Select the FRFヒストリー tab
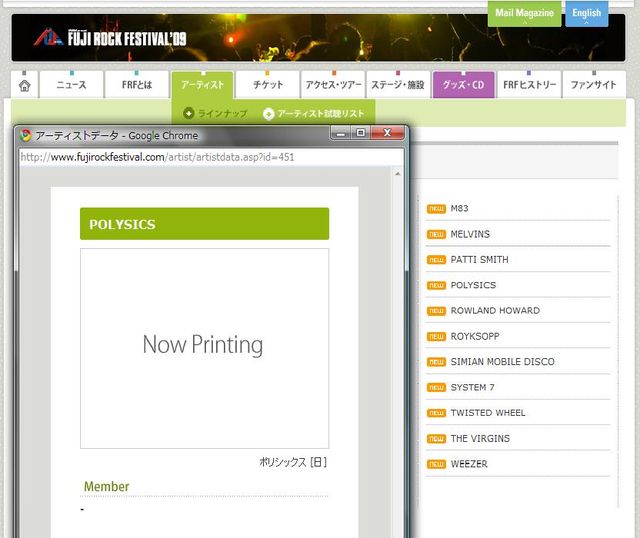Viewport: 640px width, 538px height. (529, 86)
